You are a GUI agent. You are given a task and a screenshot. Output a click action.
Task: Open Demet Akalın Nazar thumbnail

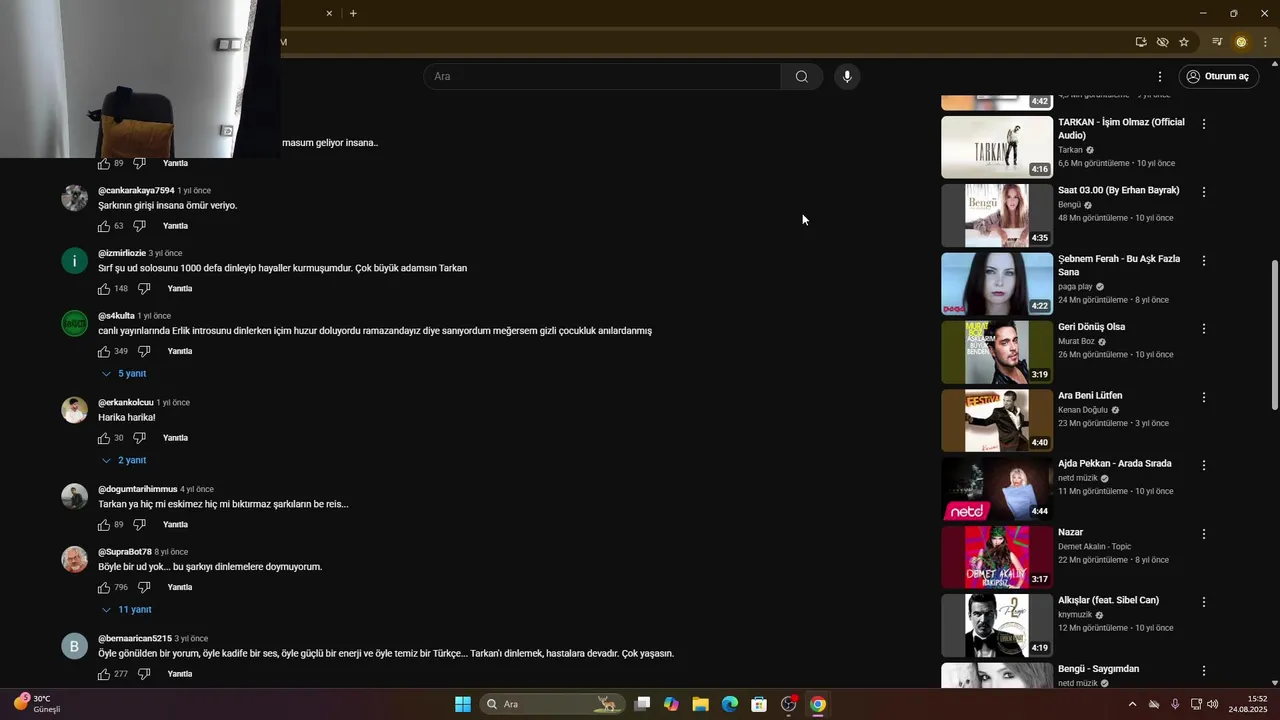[997, 557]
